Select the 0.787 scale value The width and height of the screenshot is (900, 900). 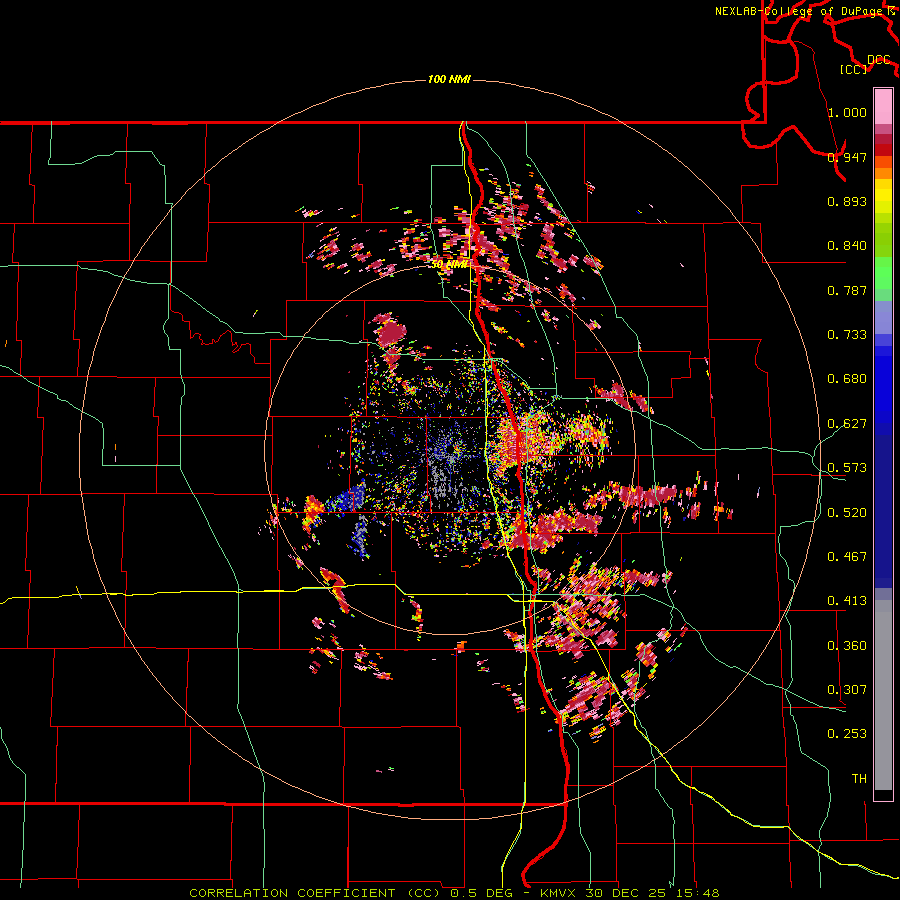(x=847, y=290)
